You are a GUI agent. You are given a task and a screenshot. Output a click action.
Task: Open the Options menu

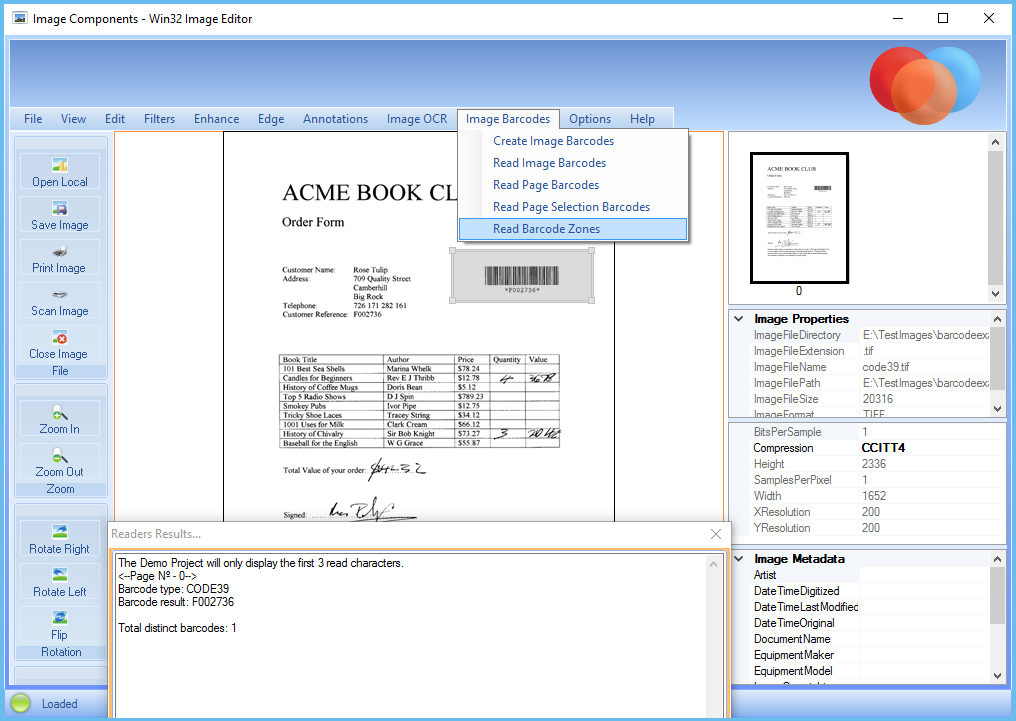(x=590, y=119)
